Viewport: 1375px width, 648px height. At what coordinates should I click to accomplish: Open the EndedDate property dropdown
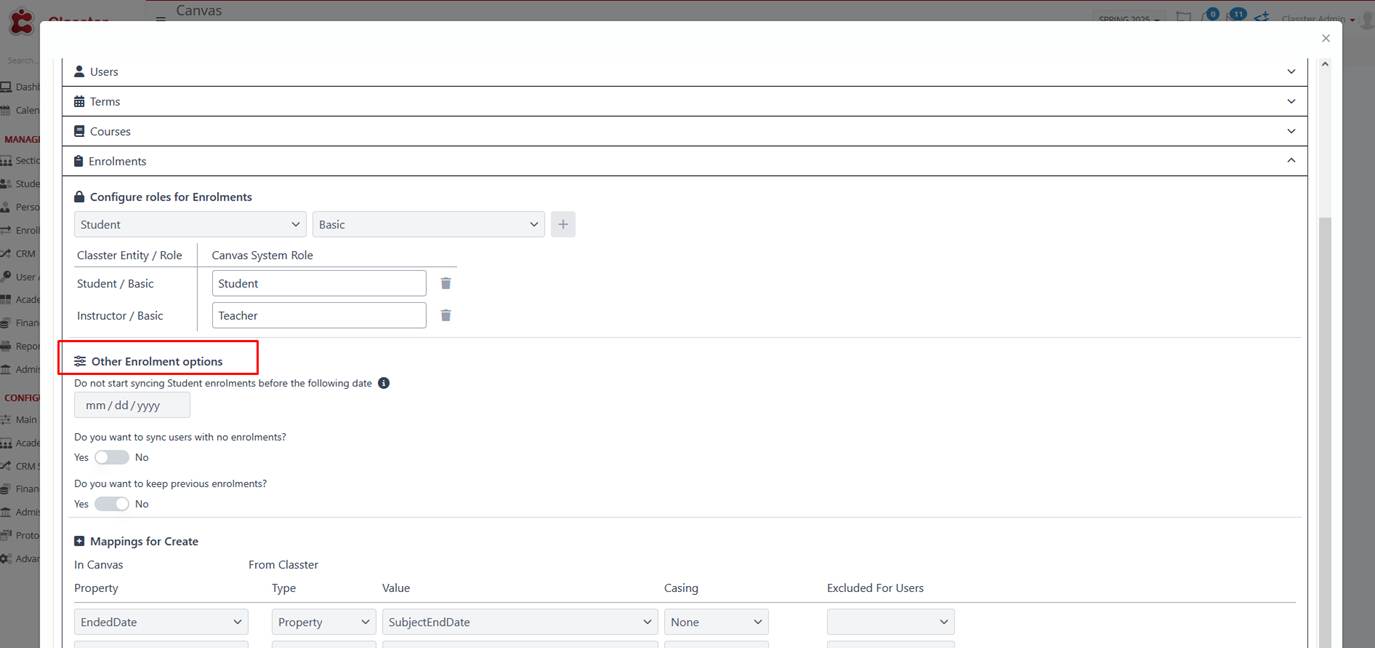pos(161,622)
